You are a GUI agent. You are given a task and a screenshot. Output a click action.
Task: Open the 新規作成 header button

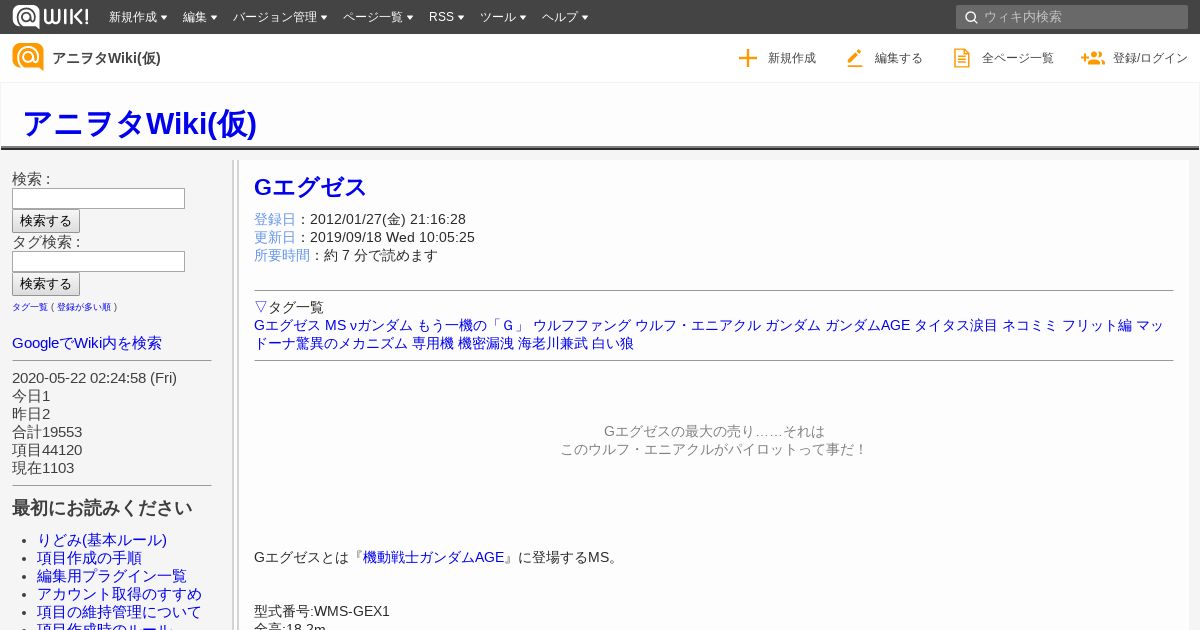777,58
